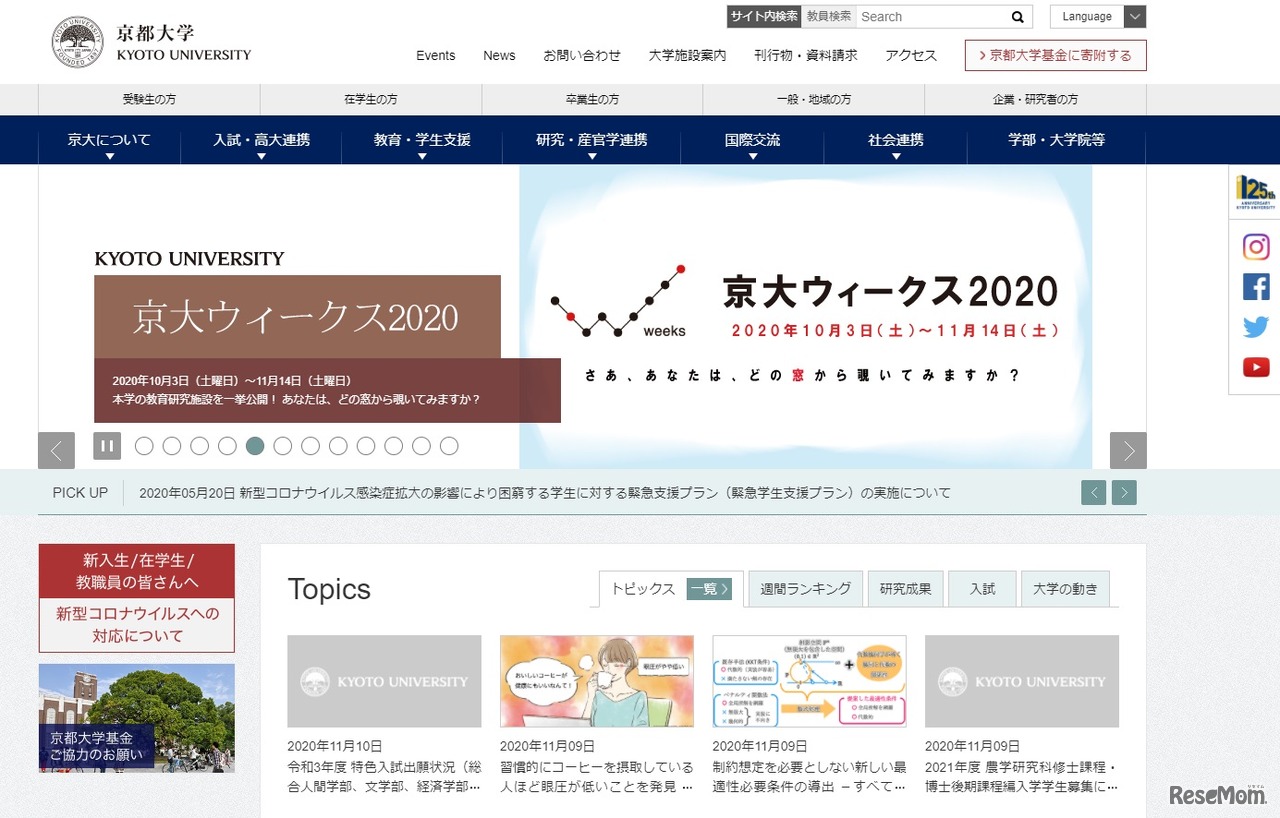Pause the banner slideshow
This screenshot has height=818, width=1280.
pos(107,446)
